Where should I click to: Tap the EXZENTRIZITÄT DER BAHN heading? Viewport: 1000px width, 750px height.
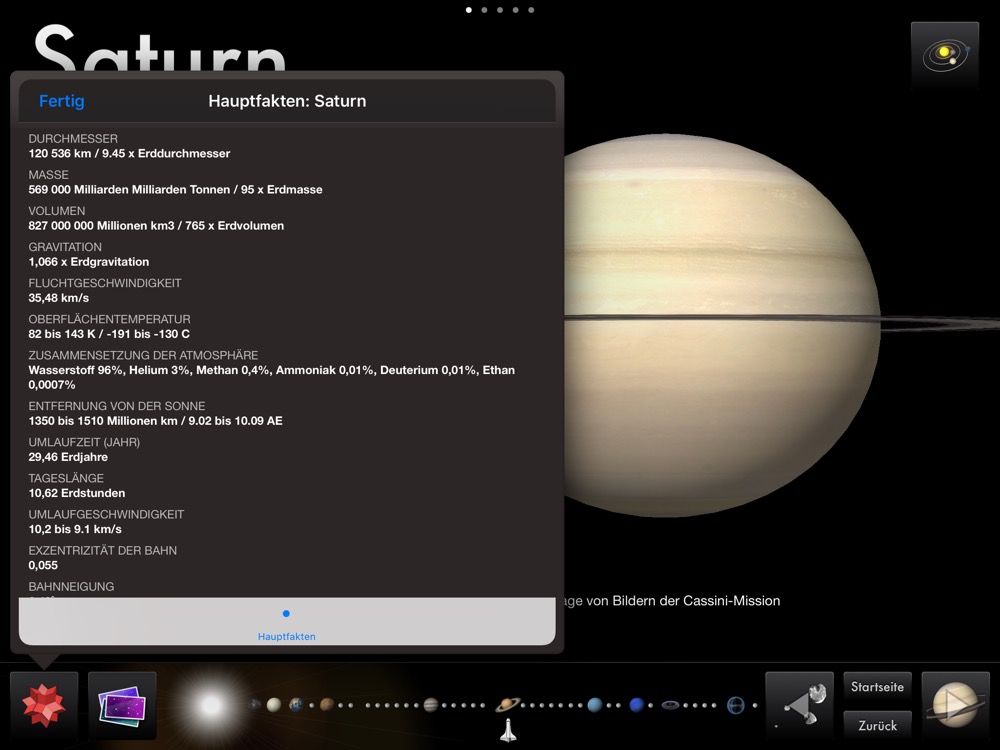(103, 550)
